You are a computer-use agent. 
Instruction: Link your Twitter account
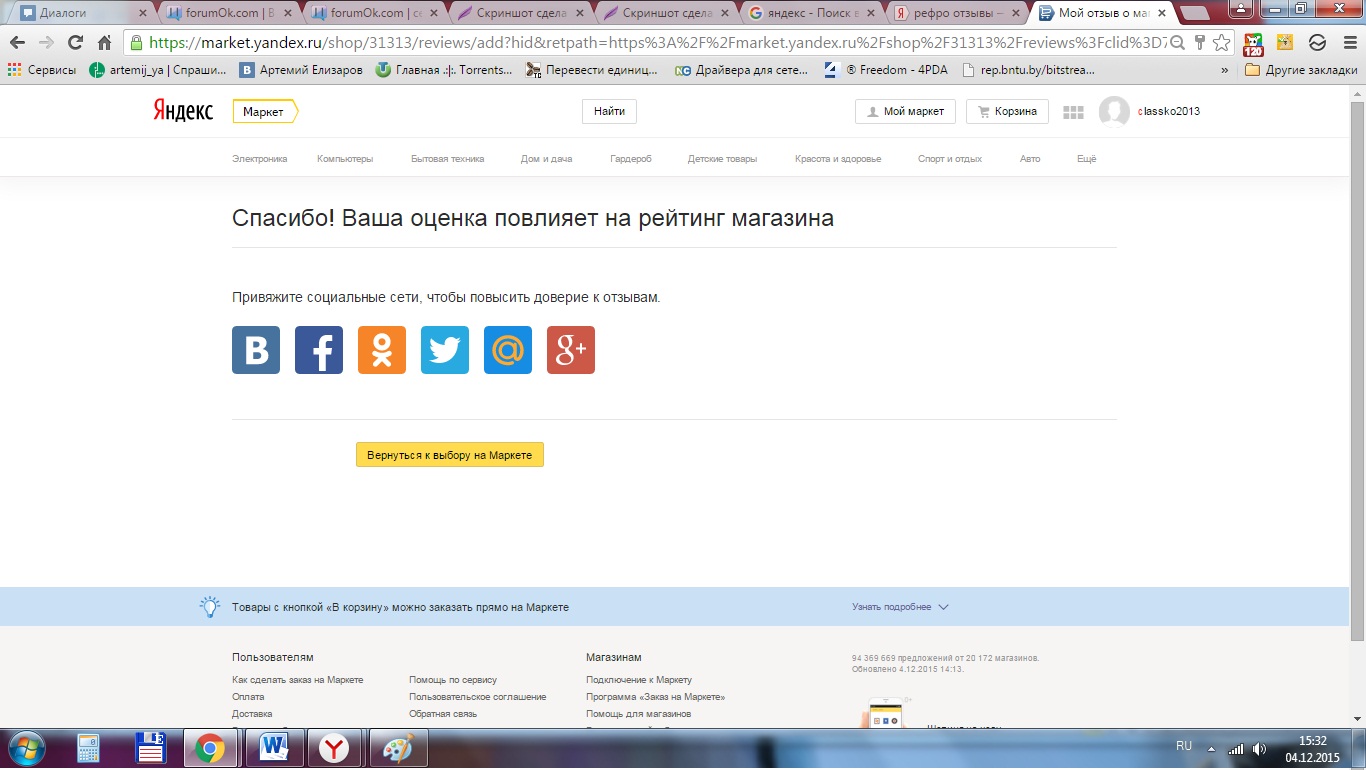445,350
